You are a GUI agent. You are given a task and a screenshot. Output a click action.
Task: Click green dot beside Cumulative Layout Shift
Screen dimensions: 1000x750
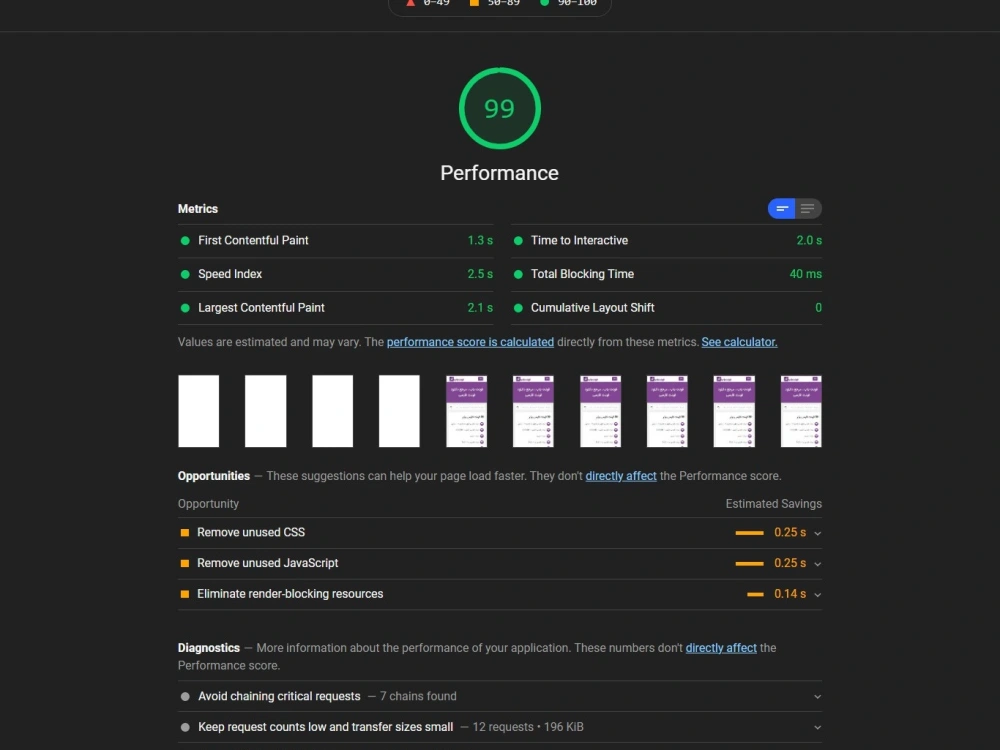[x=518, y=308]
